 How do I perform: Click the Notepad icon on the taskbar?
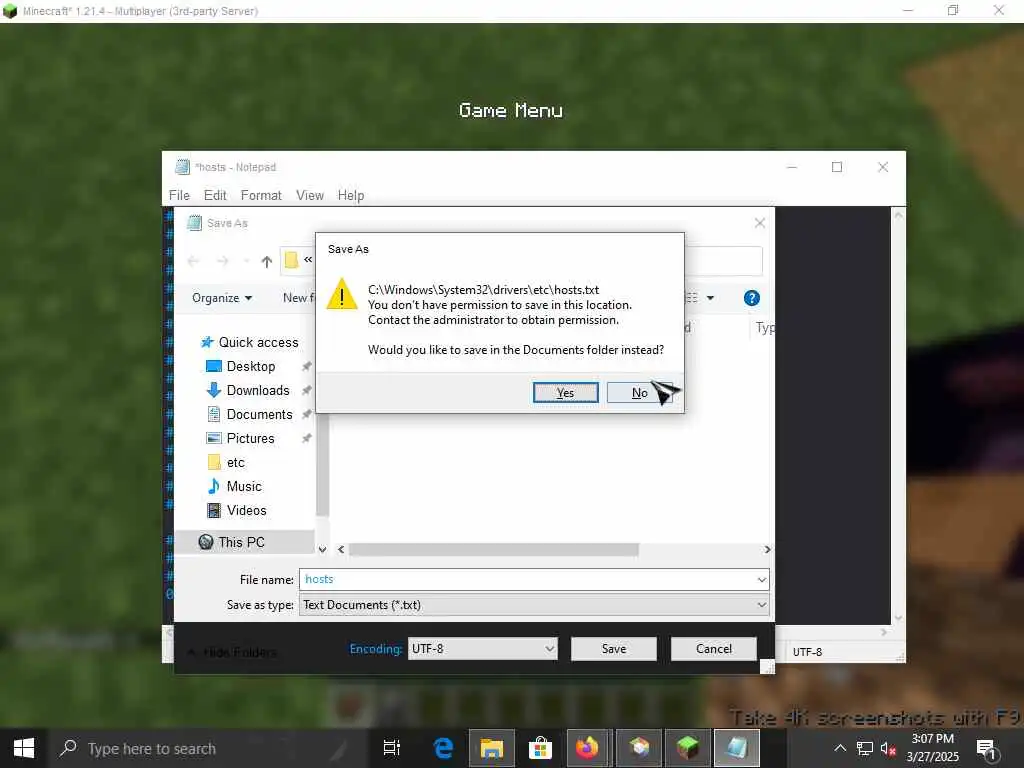point(737,748)
